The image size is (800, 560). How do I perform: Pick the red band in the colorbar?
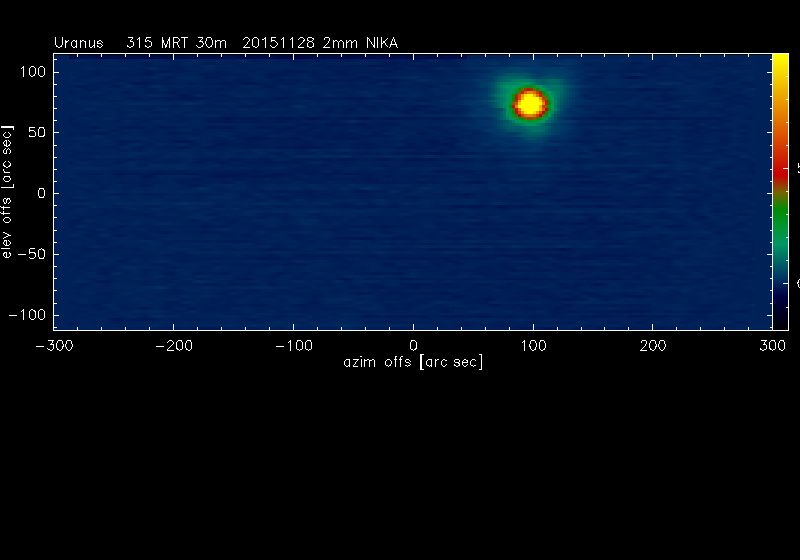tap(780, 170)
